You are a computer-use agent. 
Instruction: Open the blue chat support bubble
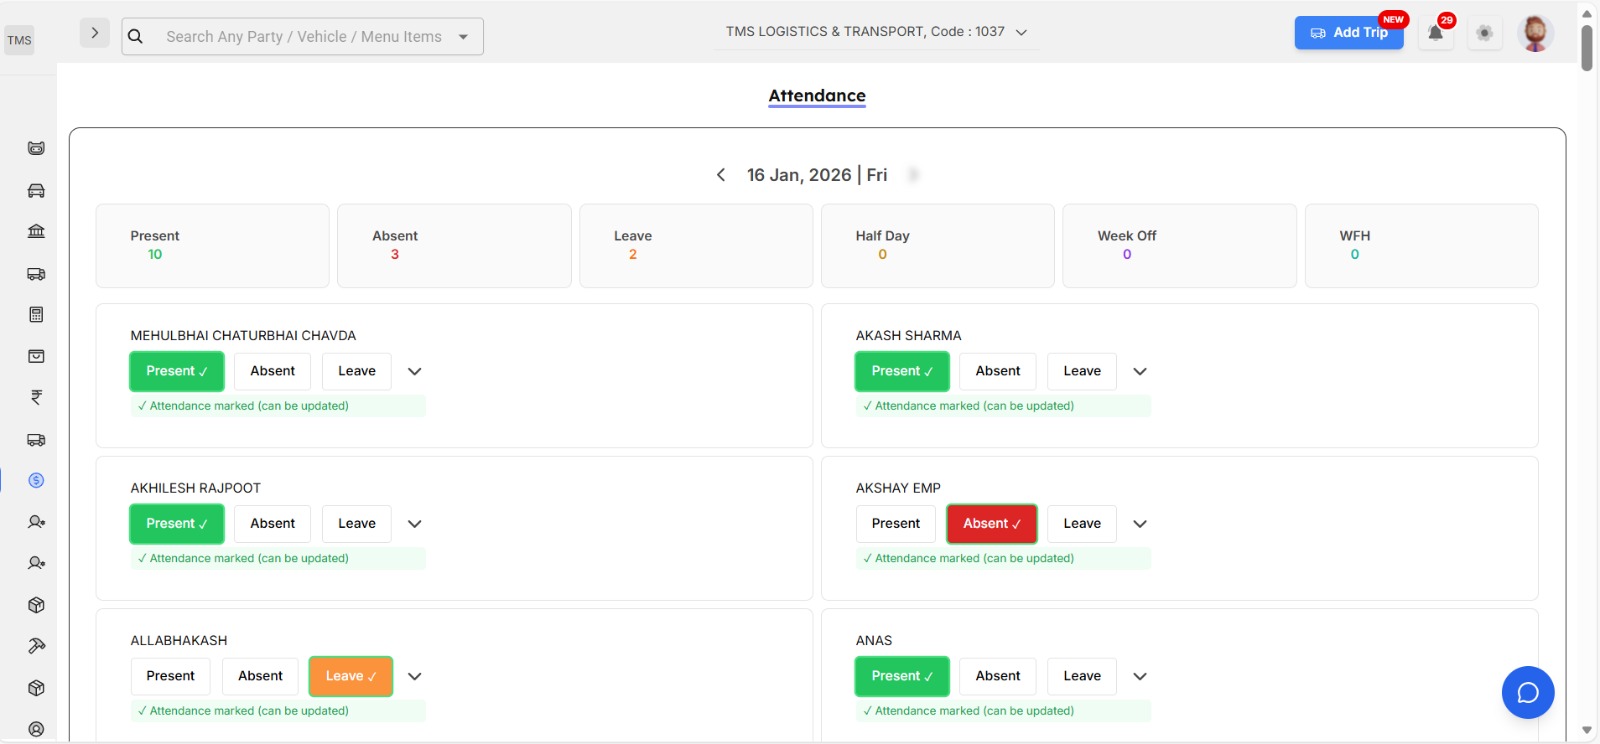[x=1527, y=692]
